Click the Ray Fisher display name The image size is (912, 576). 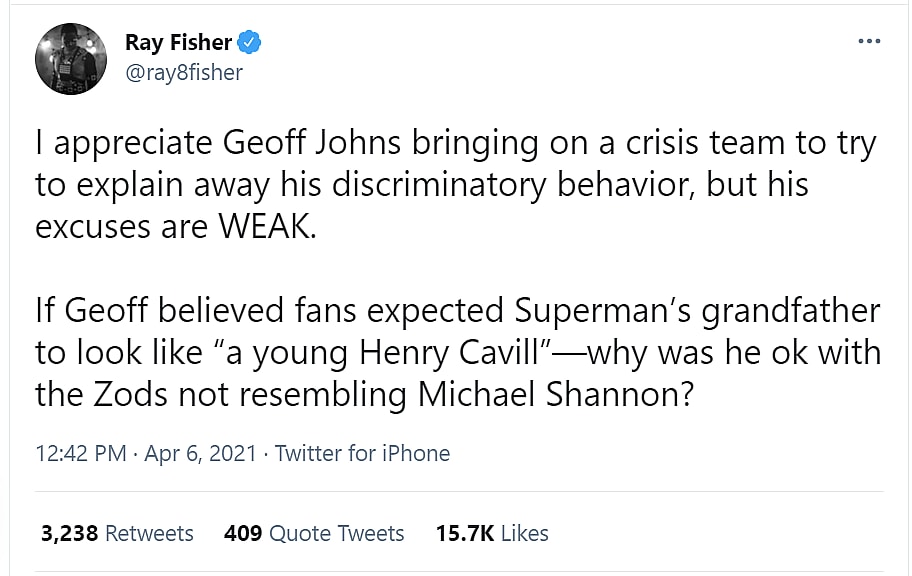[x=178, y=43]
